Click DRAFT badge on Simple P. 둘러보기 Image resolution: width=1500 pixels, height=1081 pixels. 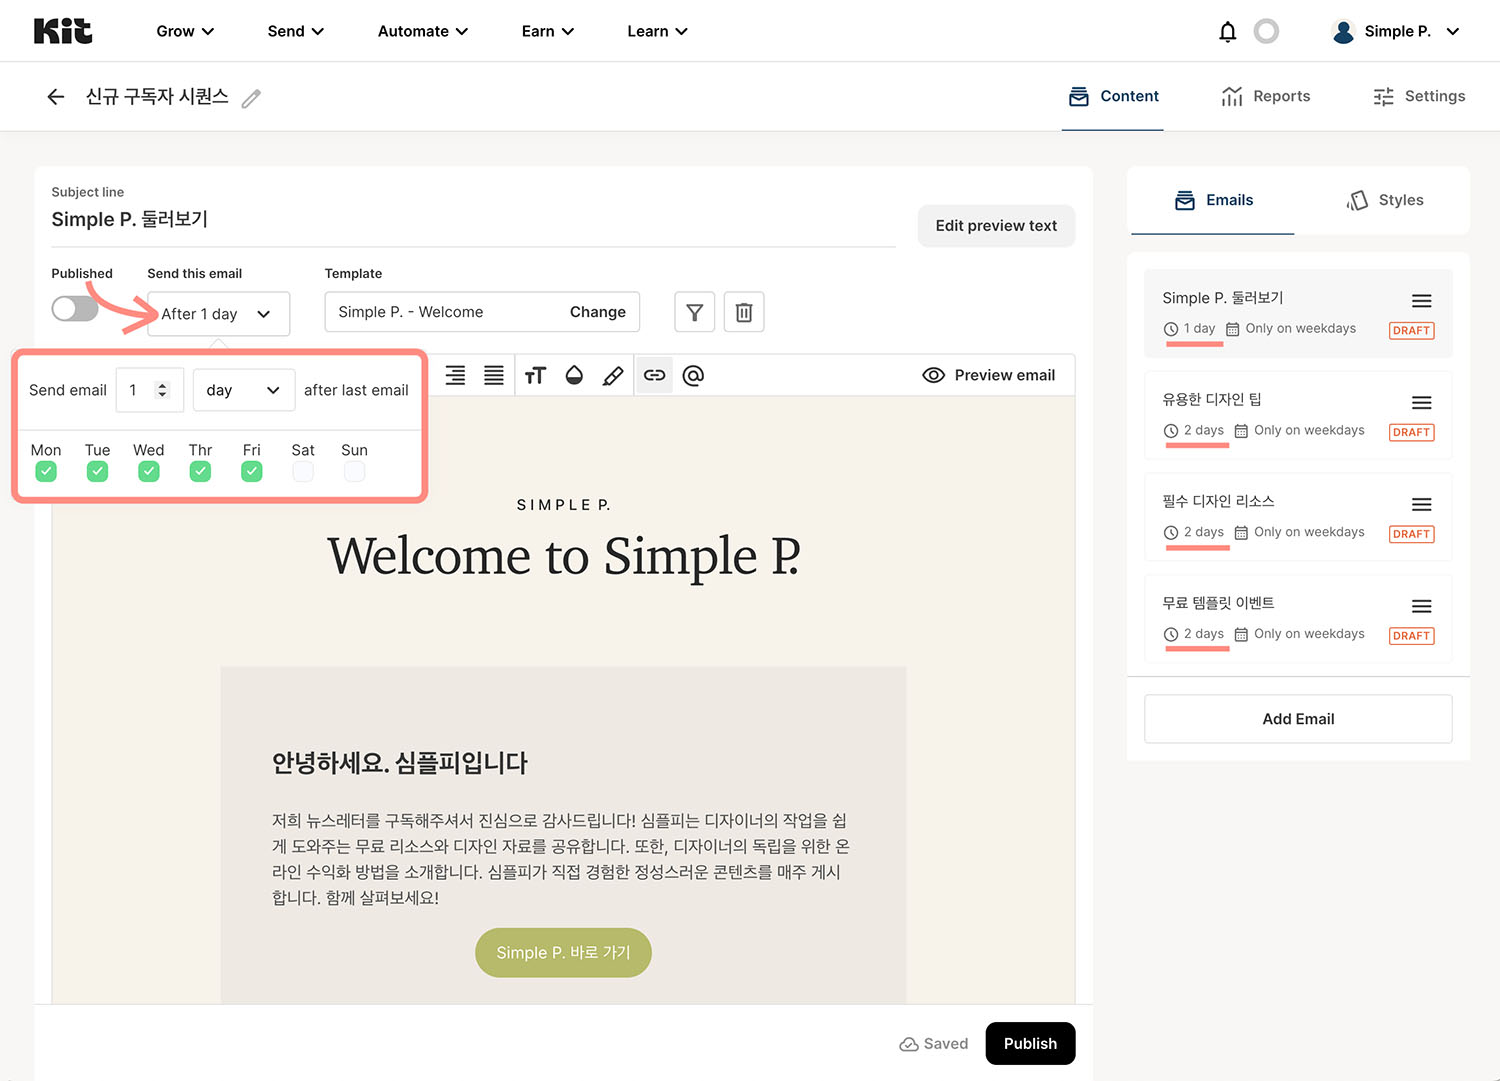(x=1411, y=330)
